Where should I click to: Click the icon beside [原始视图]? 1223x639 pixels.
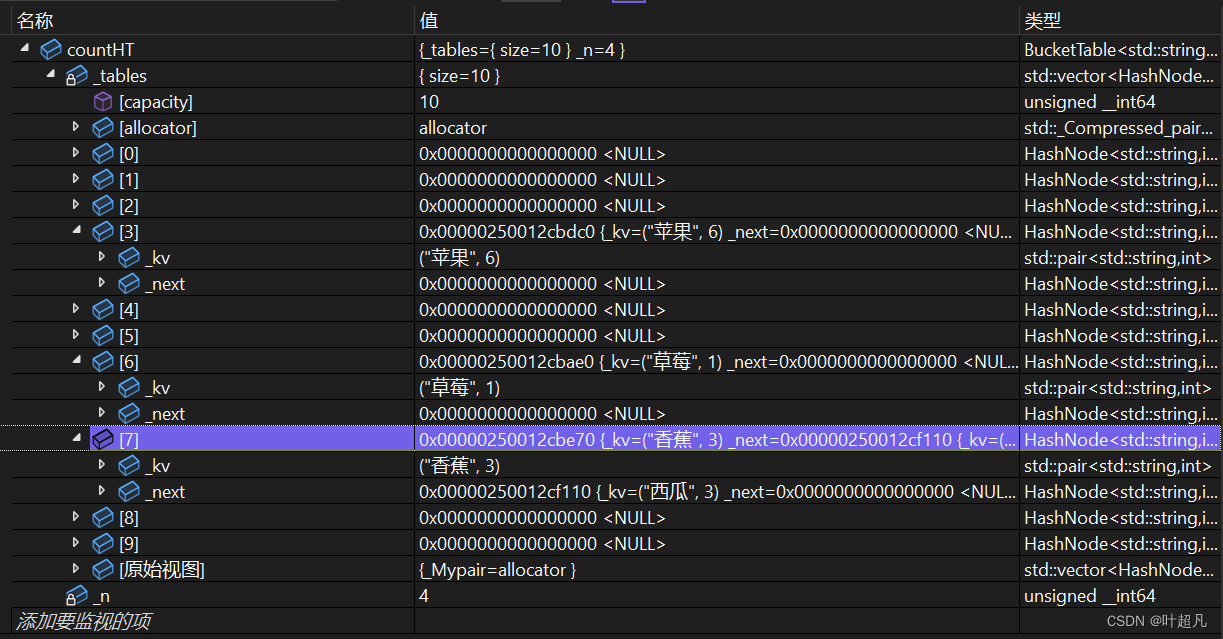103,570
